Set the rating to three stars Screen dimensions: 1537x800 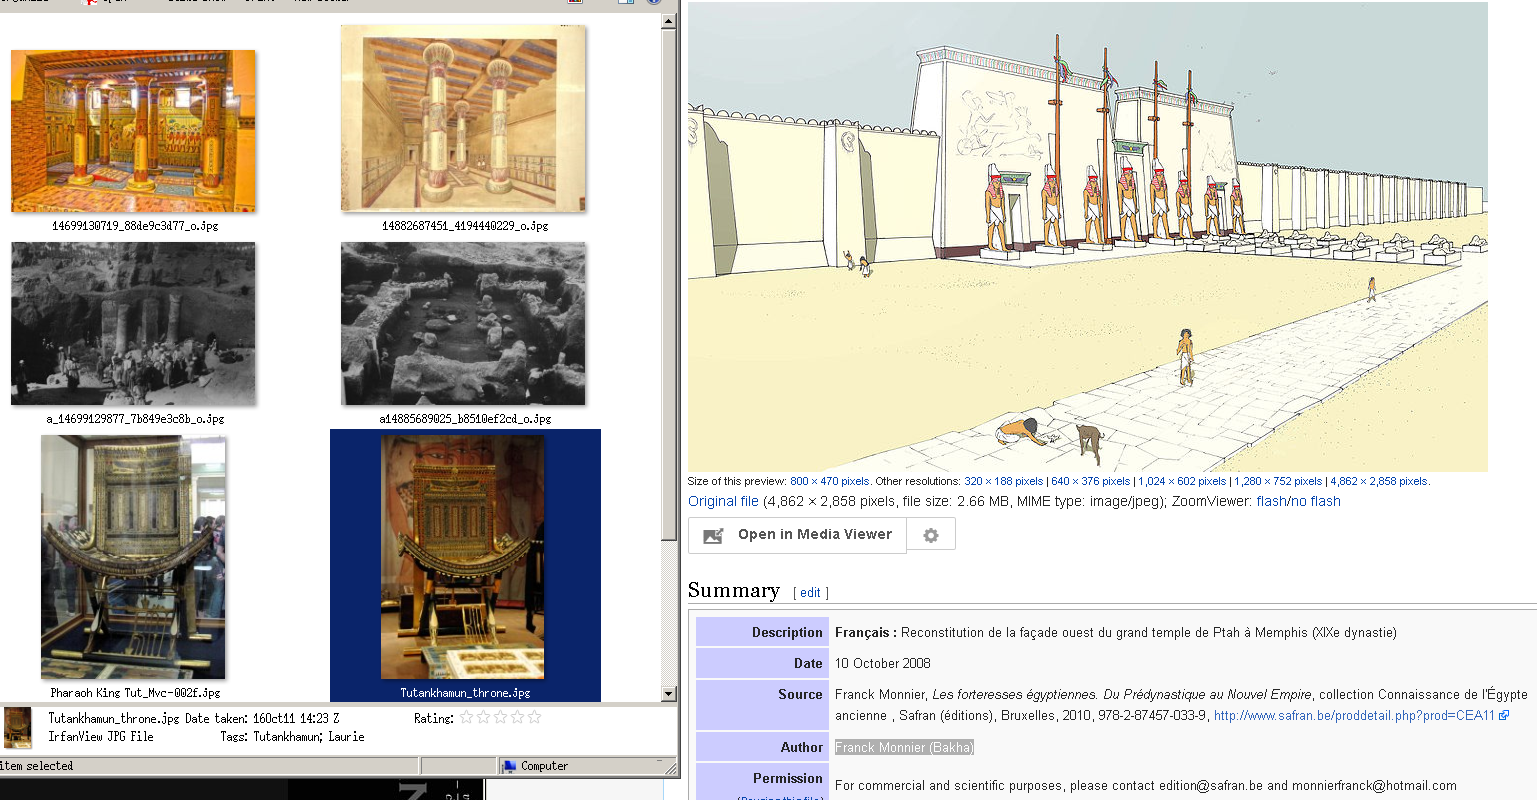point(500,718)
